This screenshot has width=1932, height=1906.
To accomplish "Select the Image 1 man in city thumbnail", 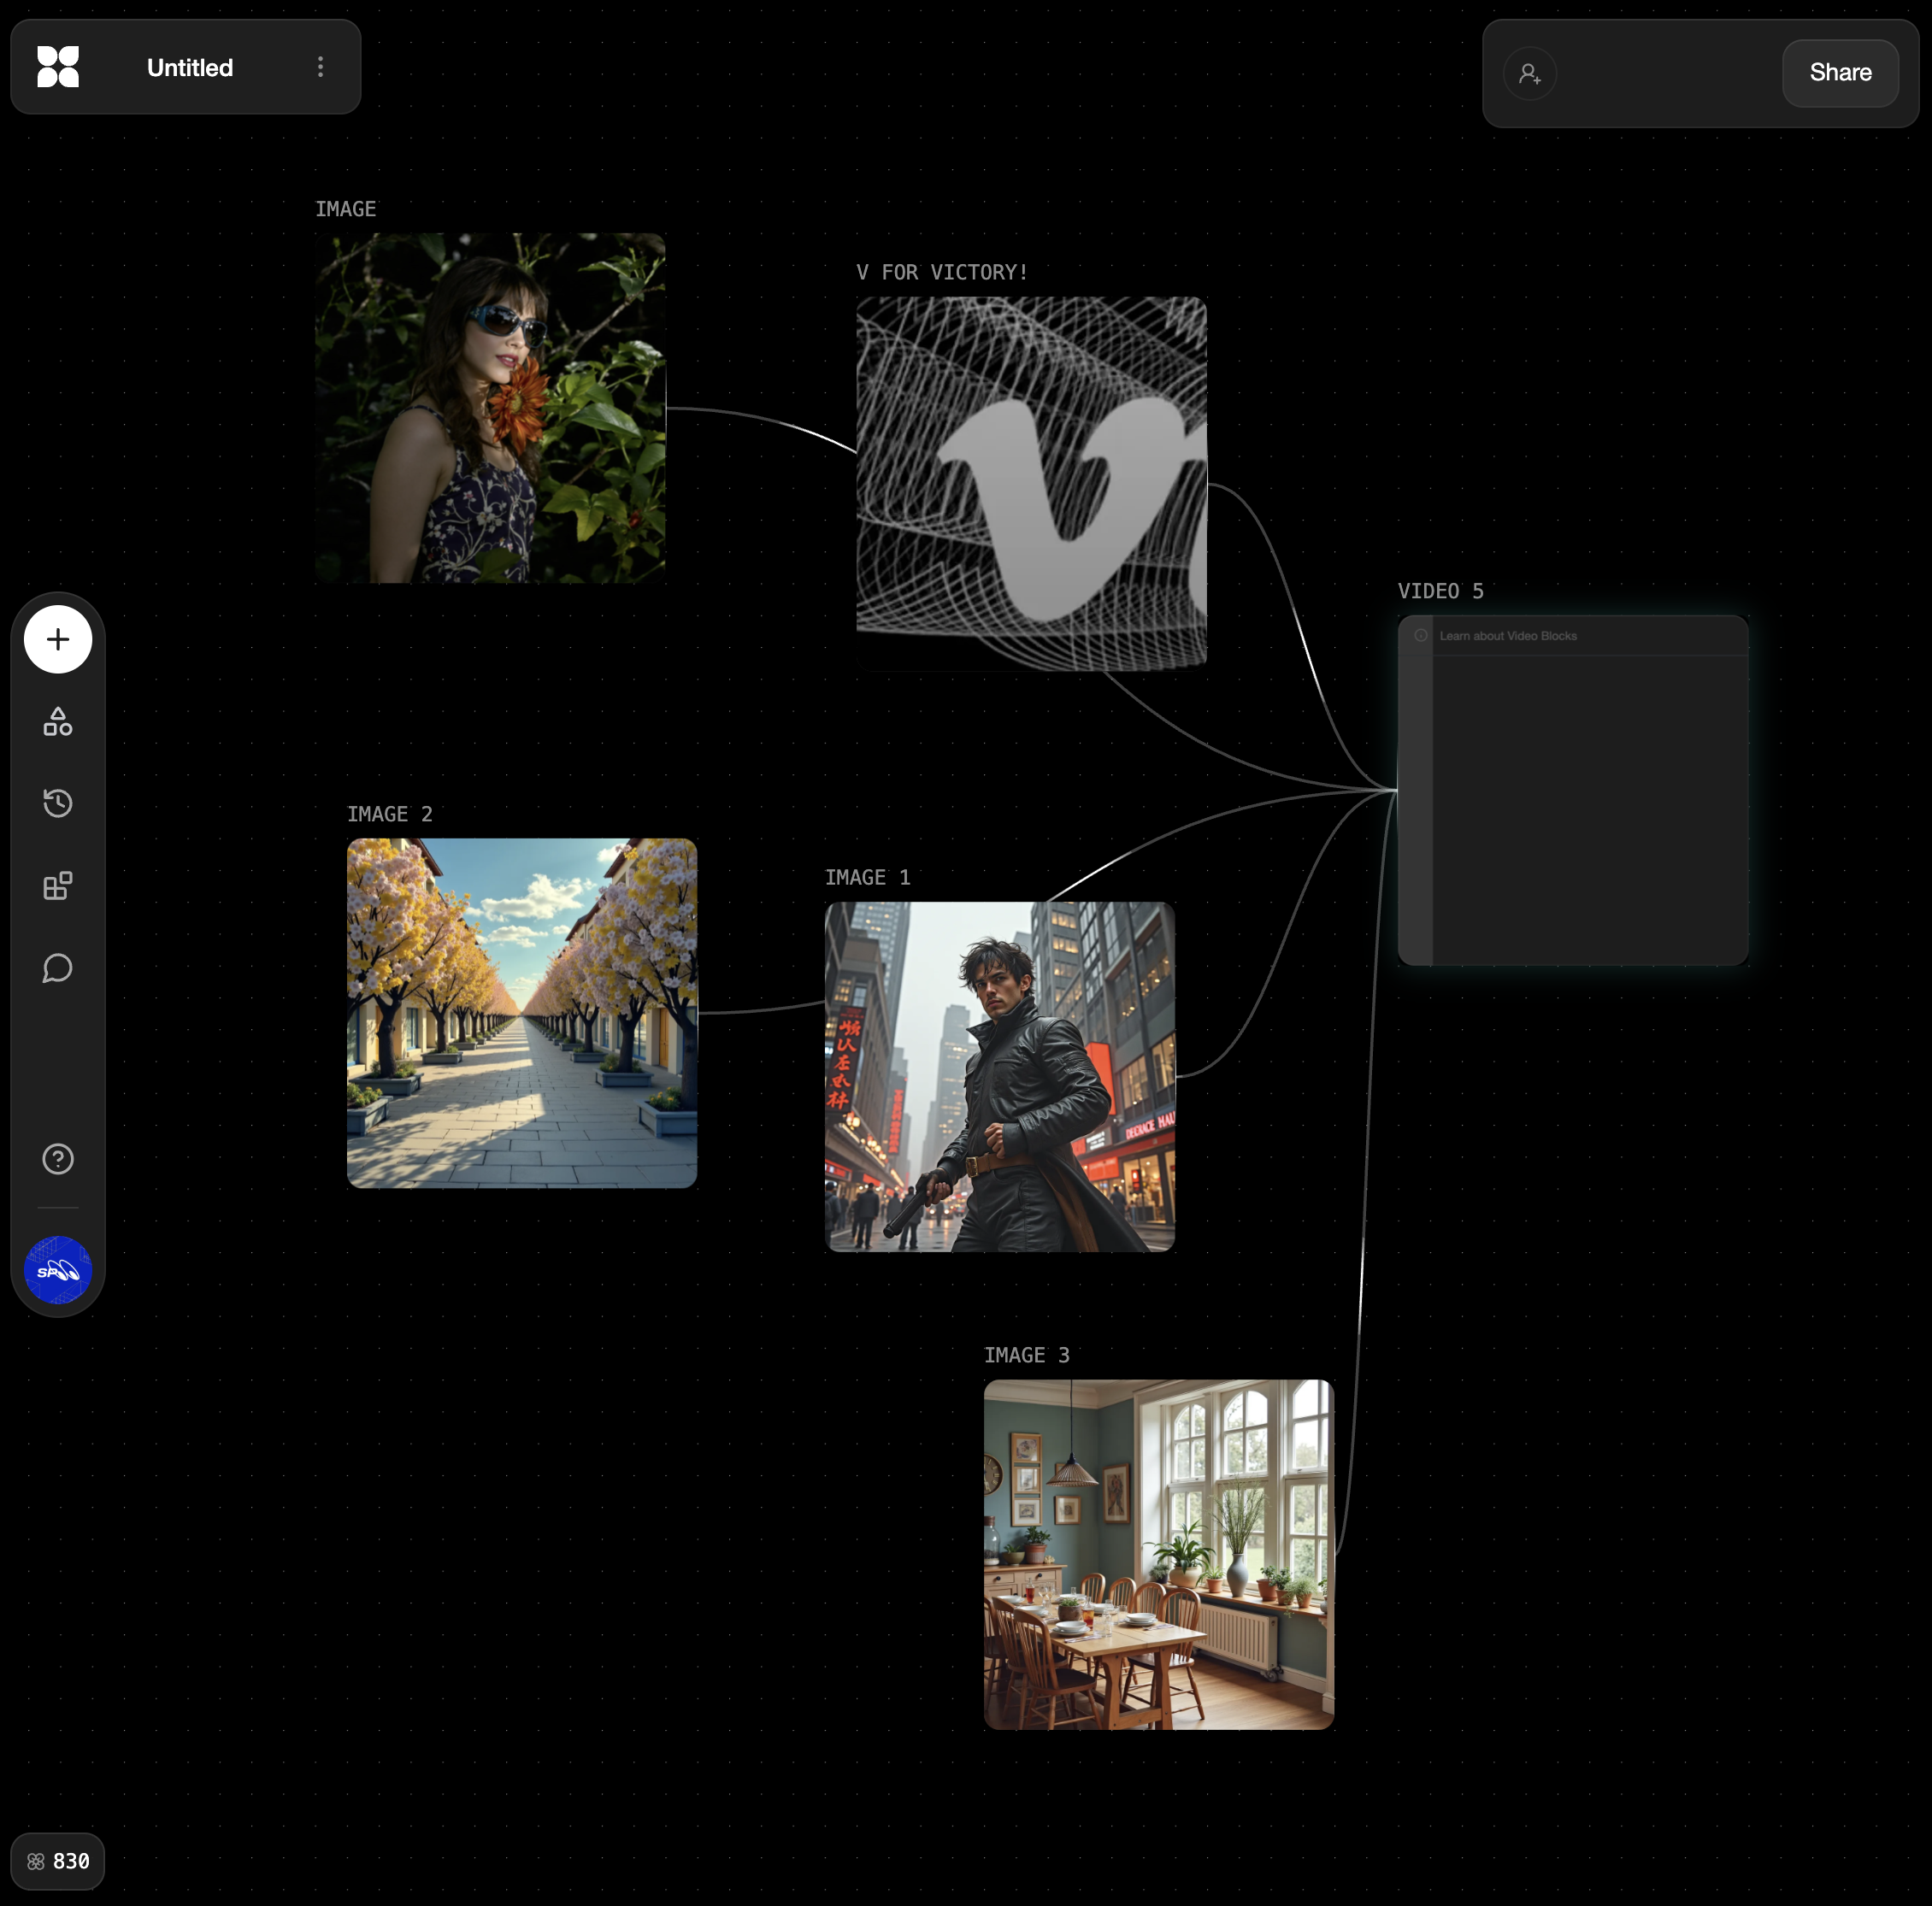I will point(999,1077).
